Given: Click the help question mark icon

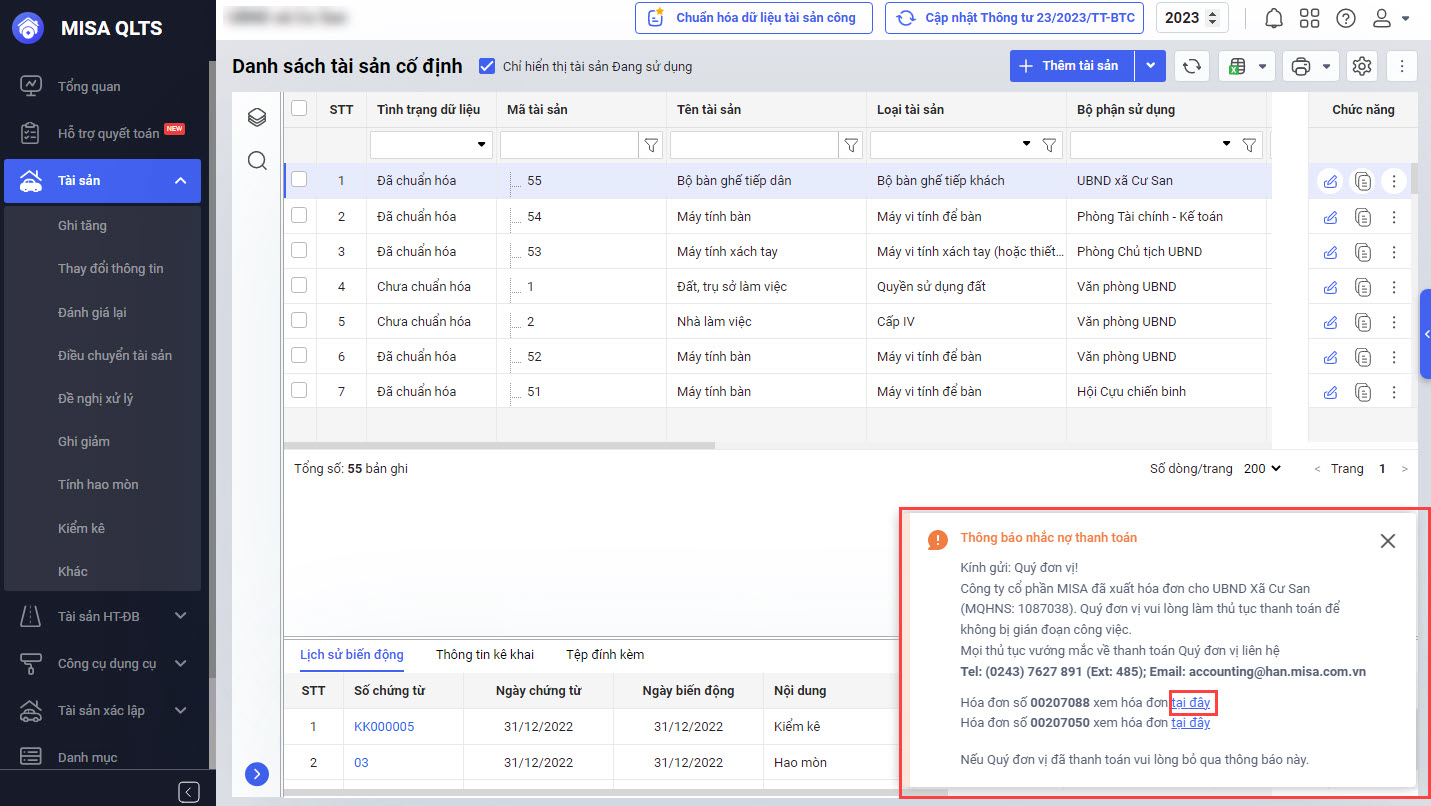Looking at the screenshot, I should pyautogui.click(x=1346, y=18).
